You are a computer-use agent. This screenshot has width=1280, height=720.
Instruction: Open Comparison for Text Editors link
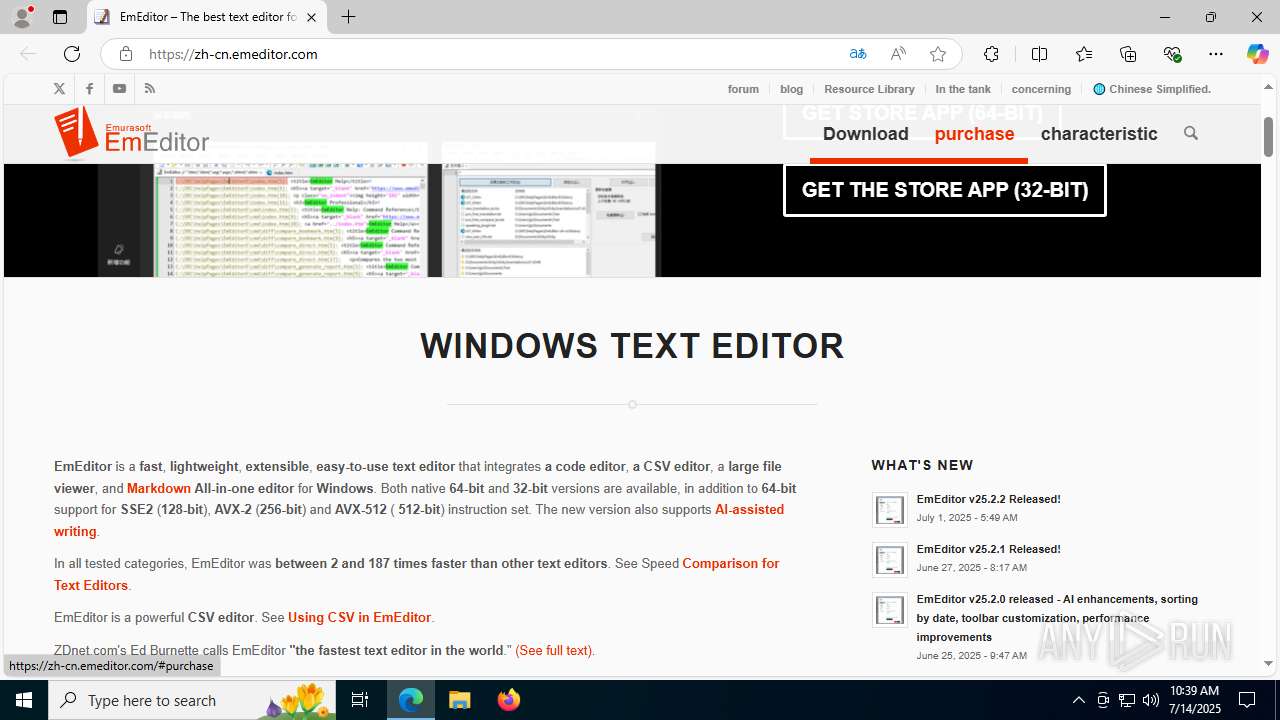(416, 574)
